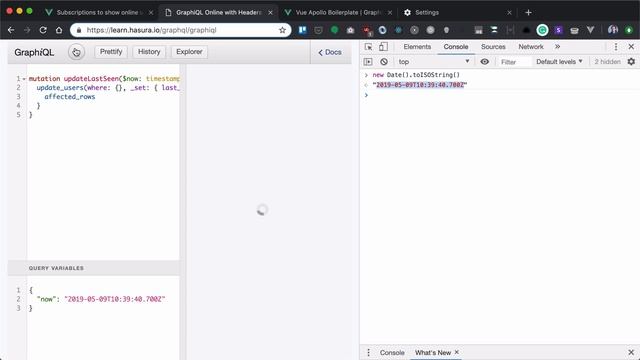Click affected_rows in the query editor
This screenshot has height=360, width=640.
[x=70, y=97]
